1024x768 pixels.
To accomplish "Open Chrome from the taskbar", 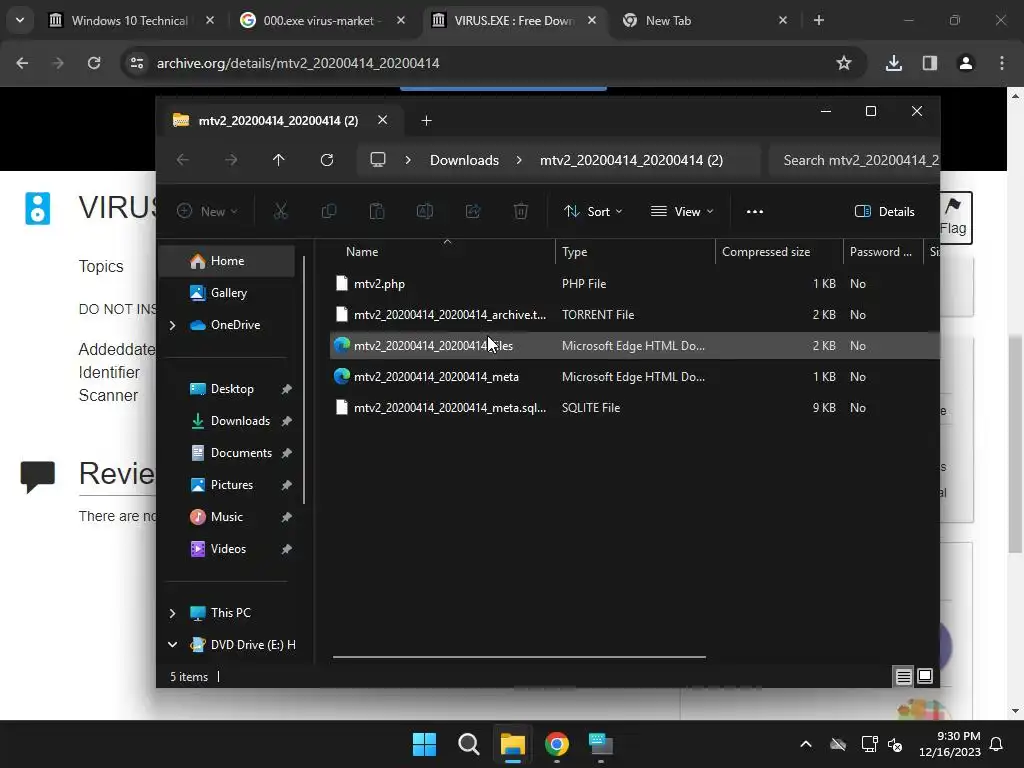I will (557, 744).
